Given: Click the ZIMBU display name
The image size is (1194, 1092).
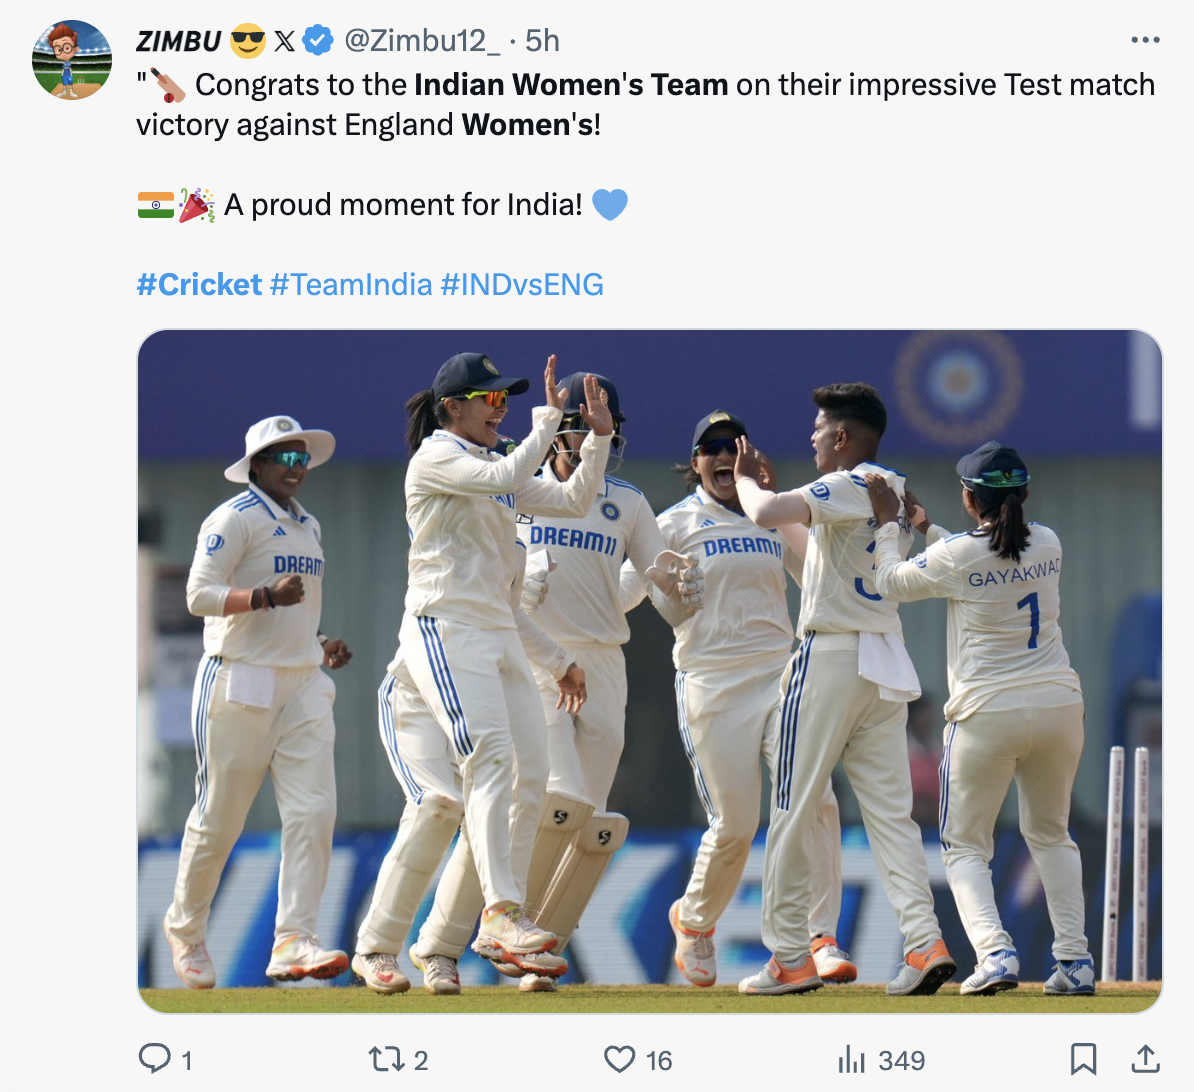Looking at the screenshot, I should tap(179, 41).
